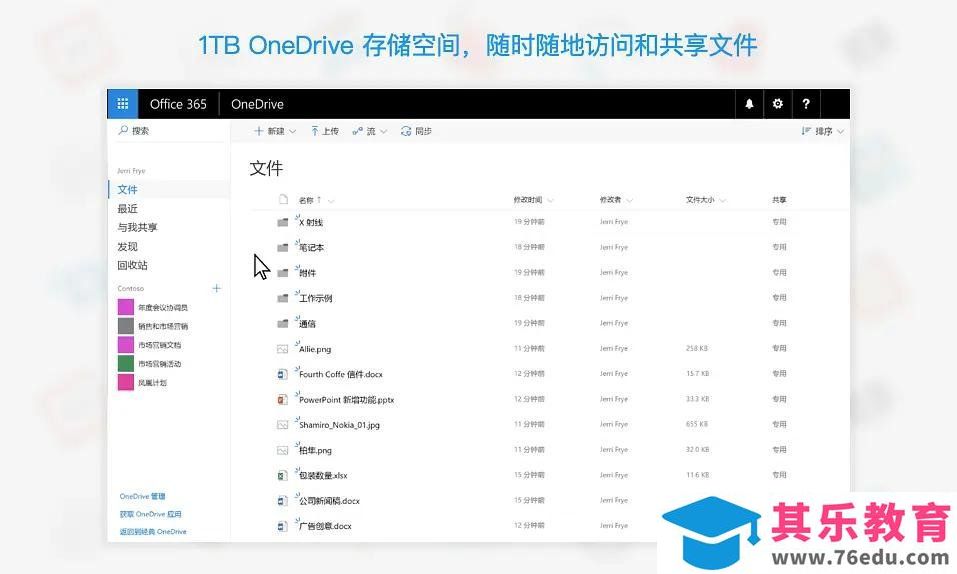Click 专用 sharing status for X 射线
The image size is (957, 574).
pos(779,222)
